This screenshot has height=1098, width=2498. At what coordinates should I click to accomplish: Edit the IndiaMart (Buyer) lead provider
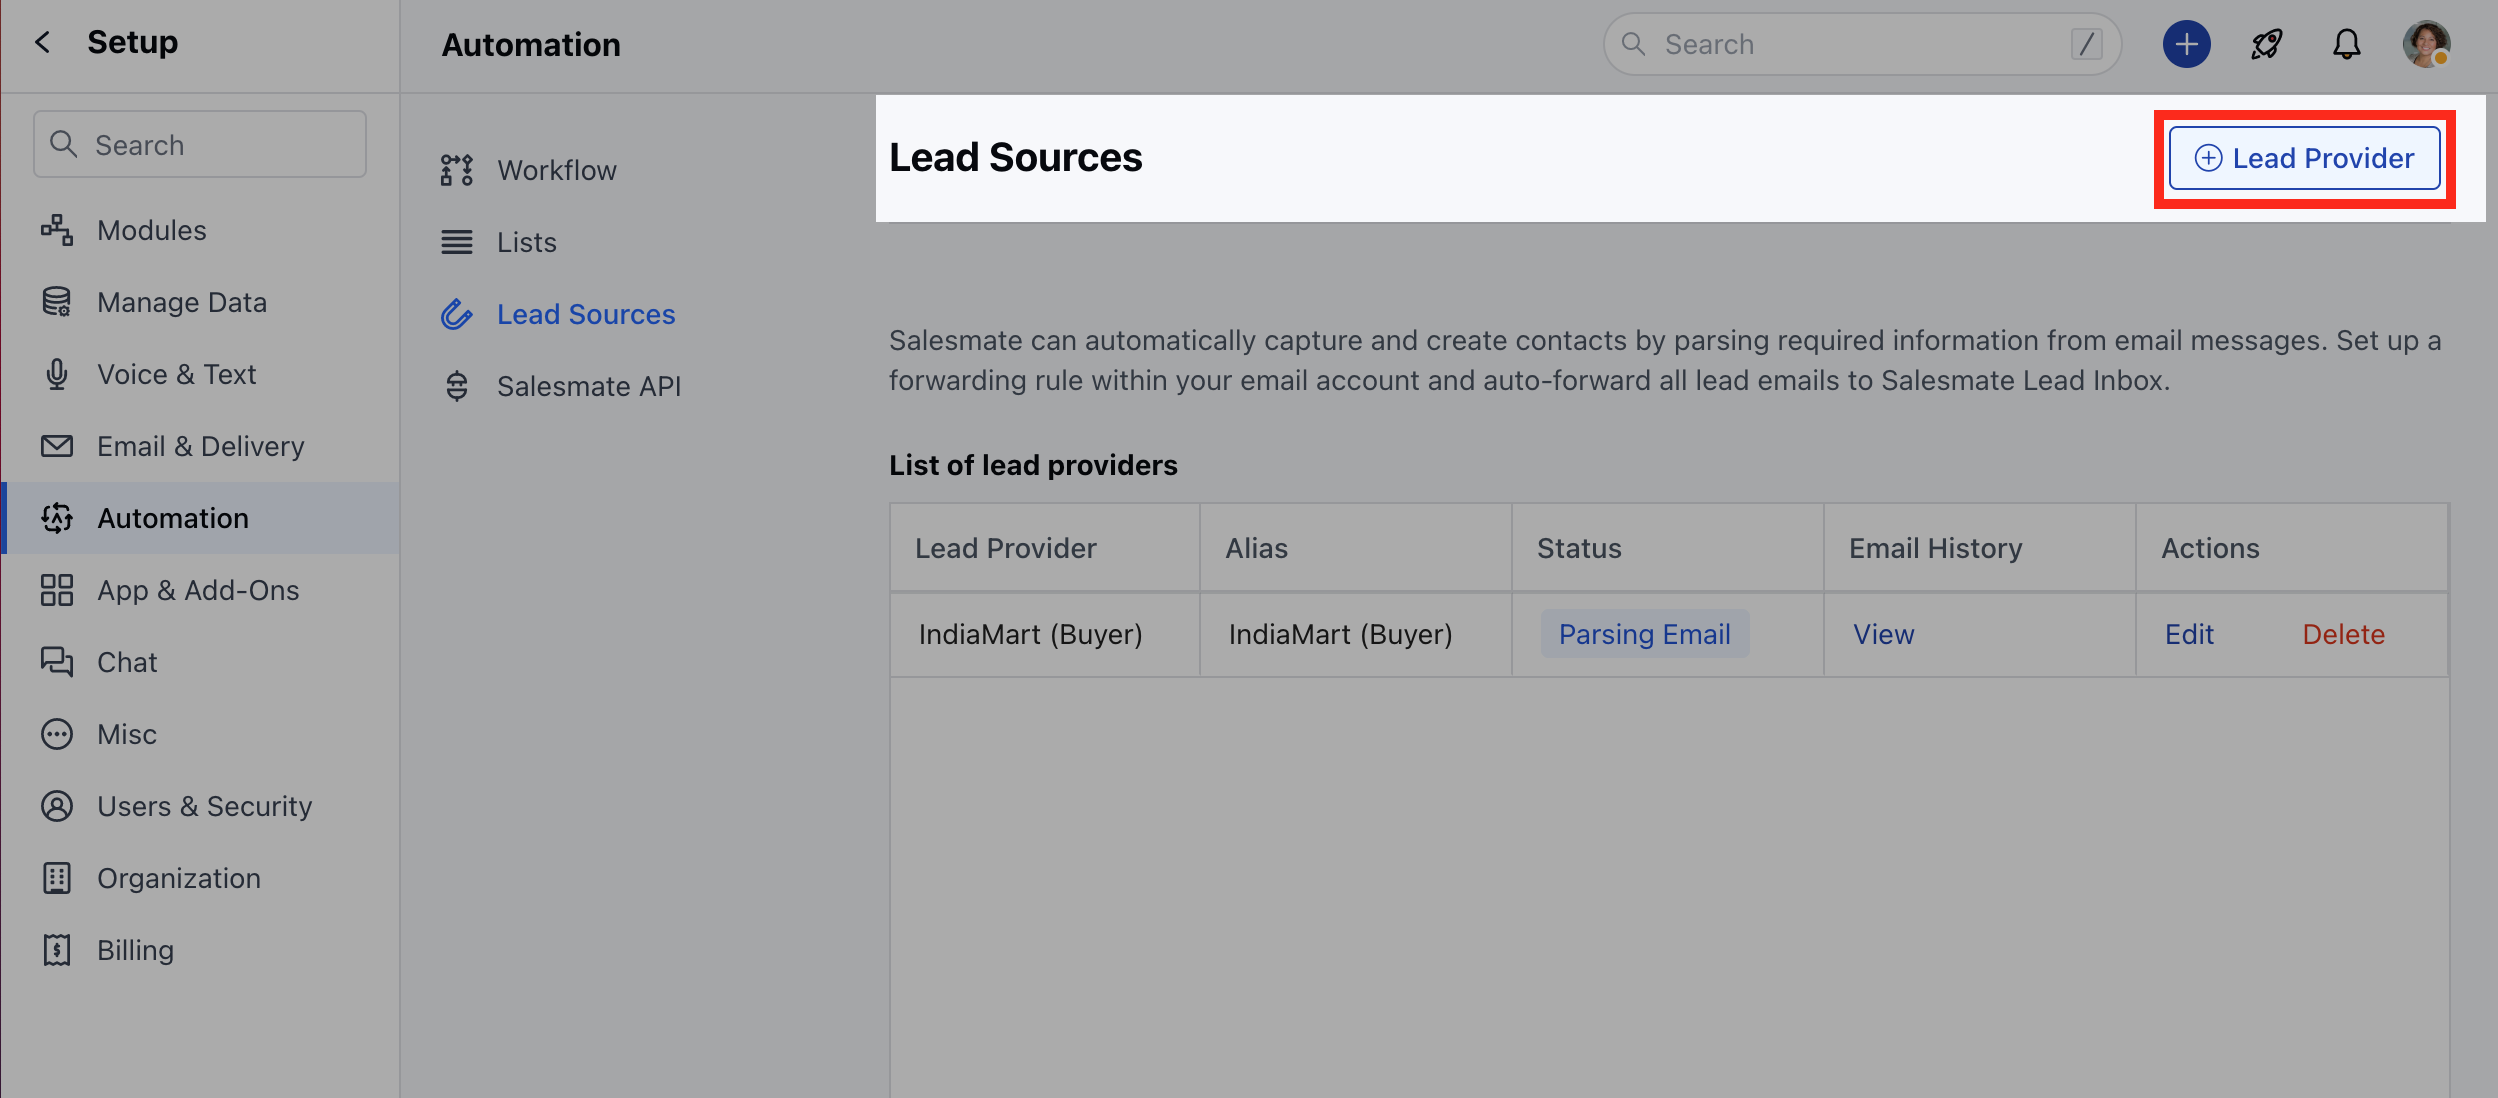tap(2189, 634)
